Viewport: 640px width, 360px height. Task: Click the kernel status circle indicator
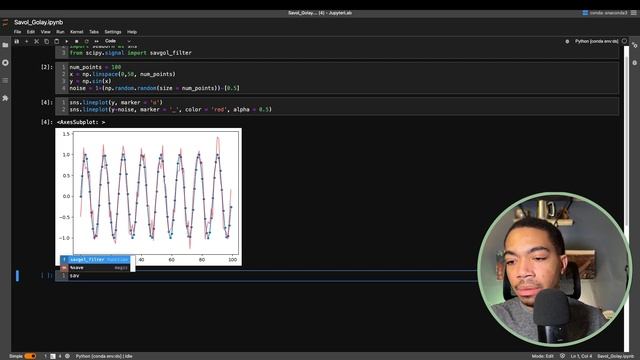[x=624, y=41]
